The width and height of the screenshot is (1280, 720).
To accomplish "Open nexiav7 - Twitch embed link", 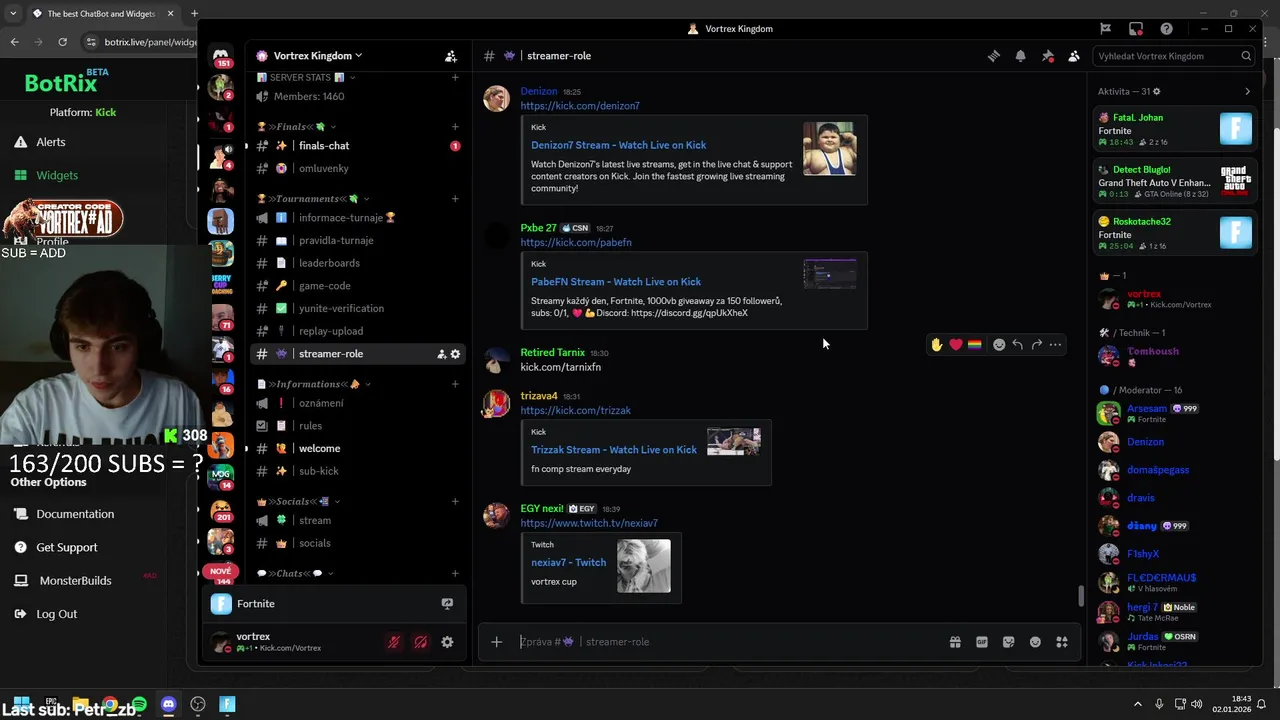I will [x=569, y=563].
